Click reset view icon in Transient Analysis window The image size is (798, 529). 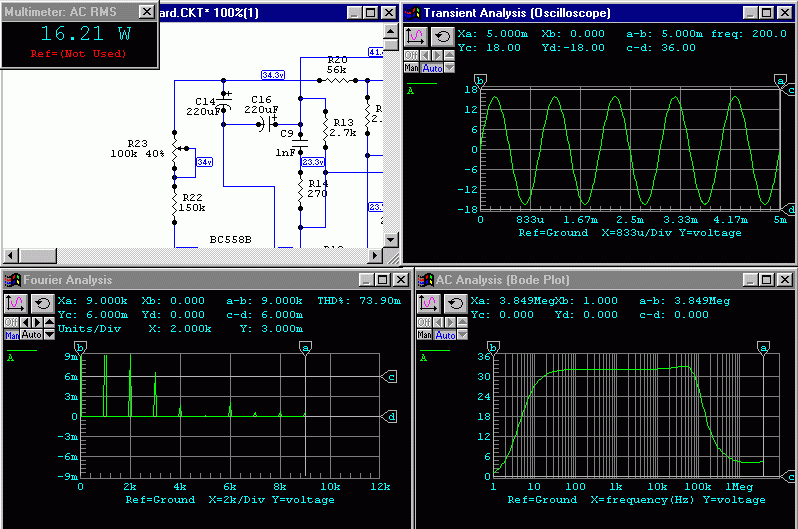(x=442, y=36)
